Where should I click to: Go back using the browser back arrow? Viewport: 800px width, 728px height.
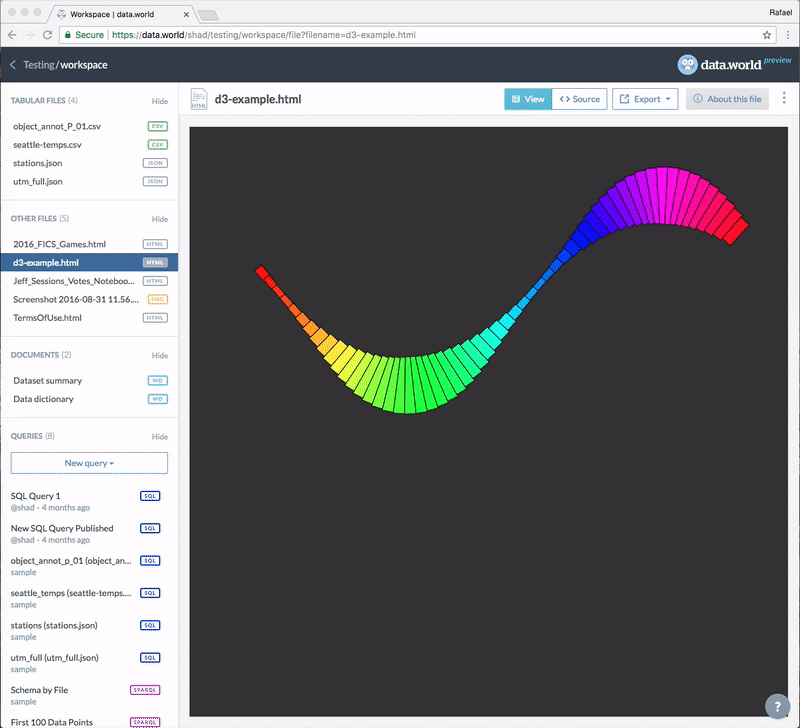point(13,35)
